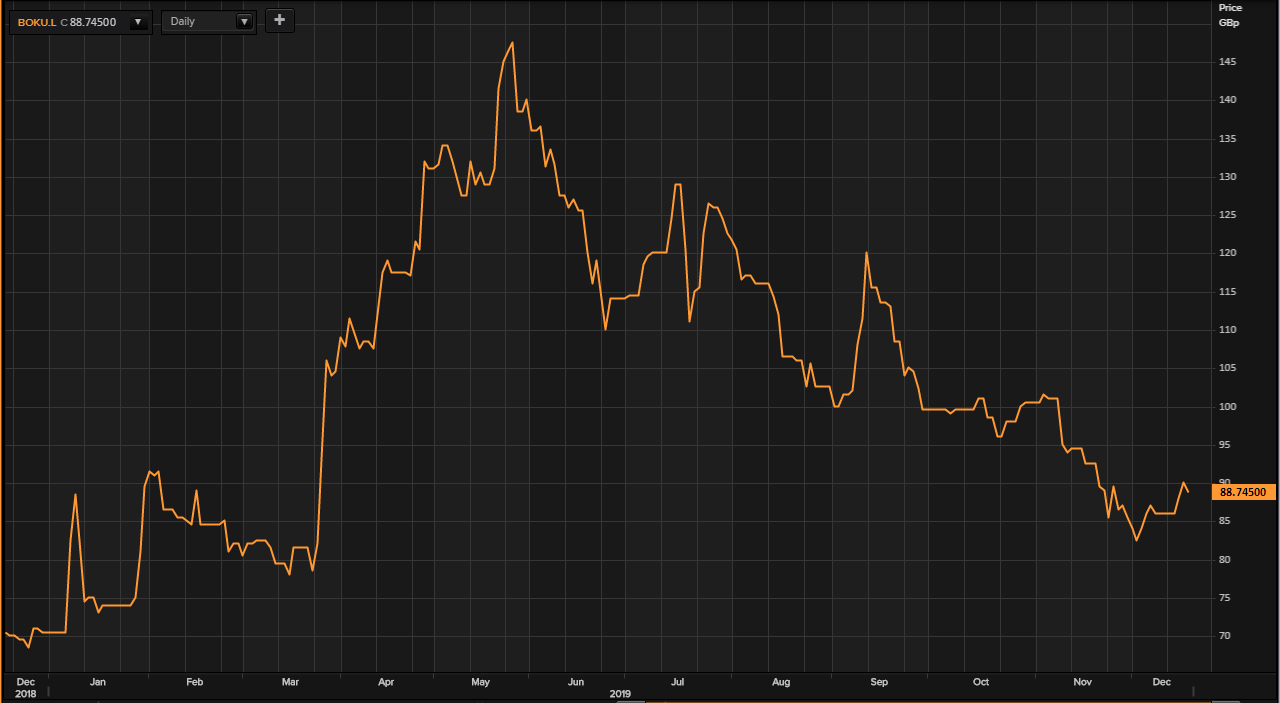The image size is (1280, 703).
Task: Add a new series with the plus button
Action: tap(279, 20)
